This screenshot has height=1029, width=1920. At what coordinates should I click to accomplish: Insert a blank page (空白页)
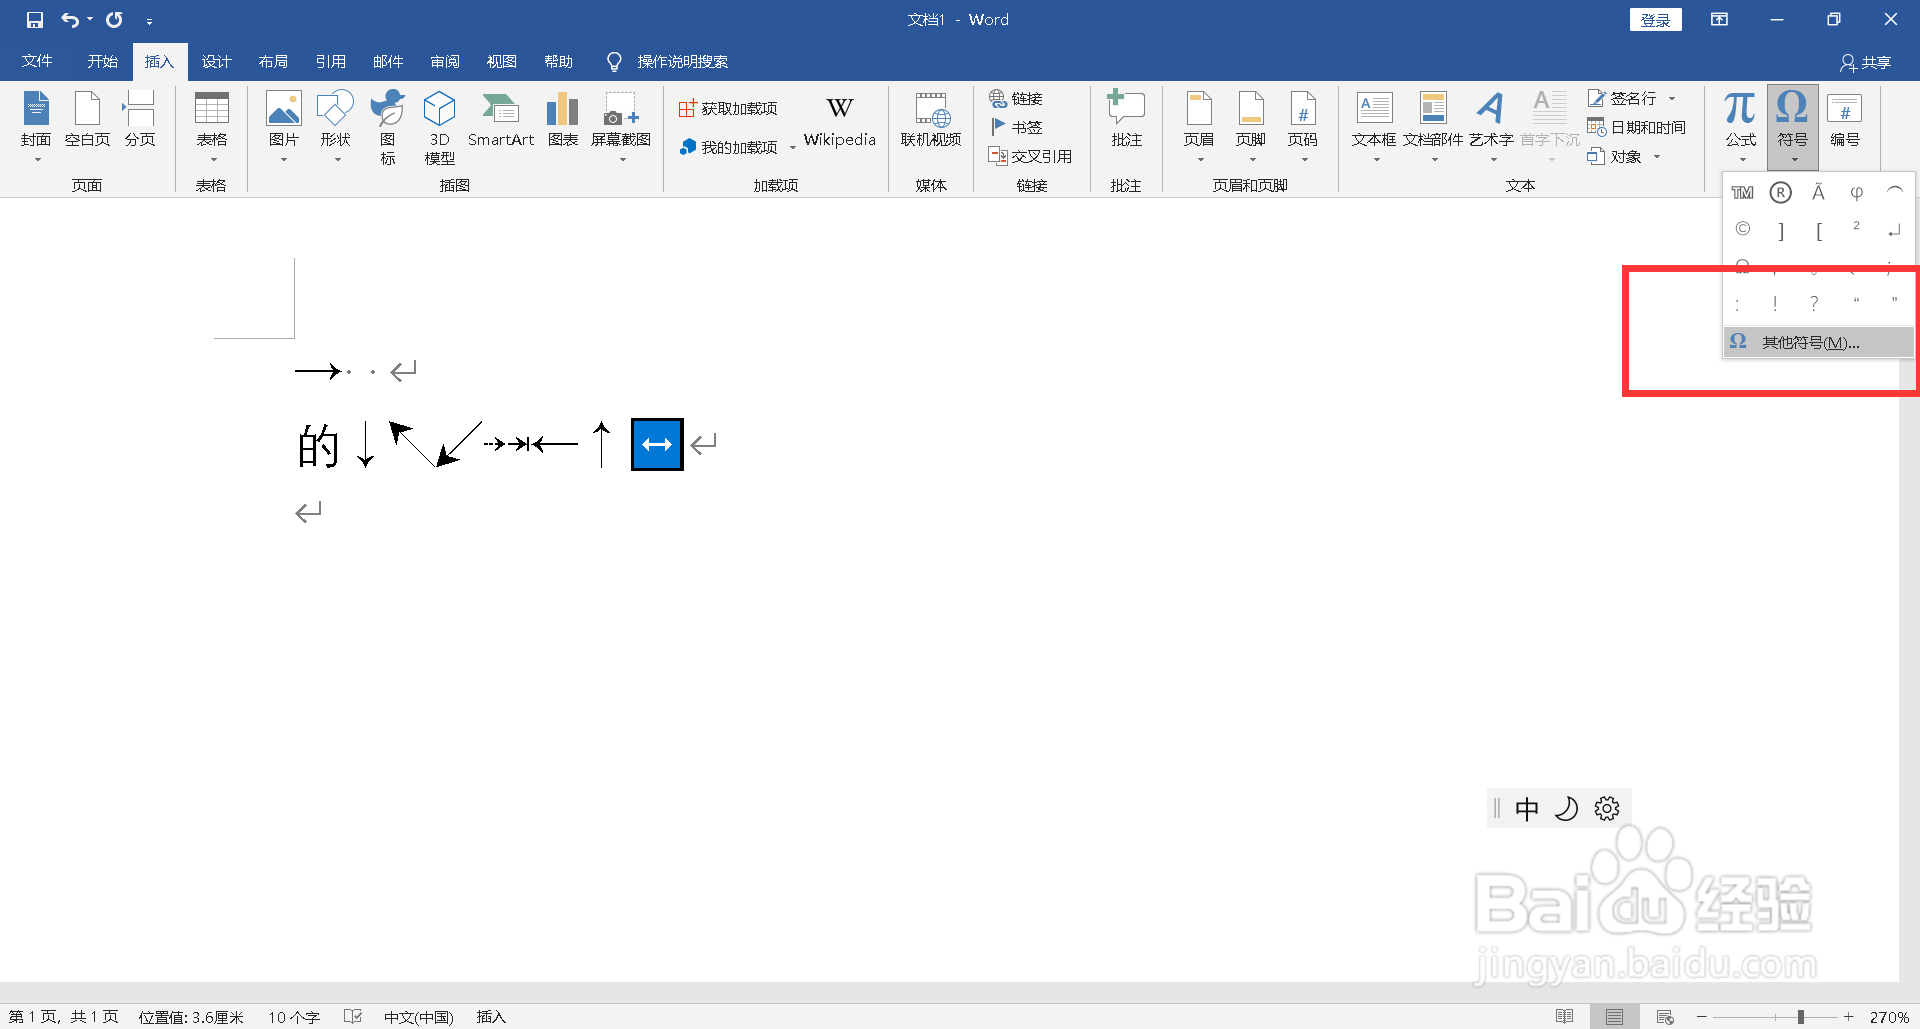(x=87, y=120)
